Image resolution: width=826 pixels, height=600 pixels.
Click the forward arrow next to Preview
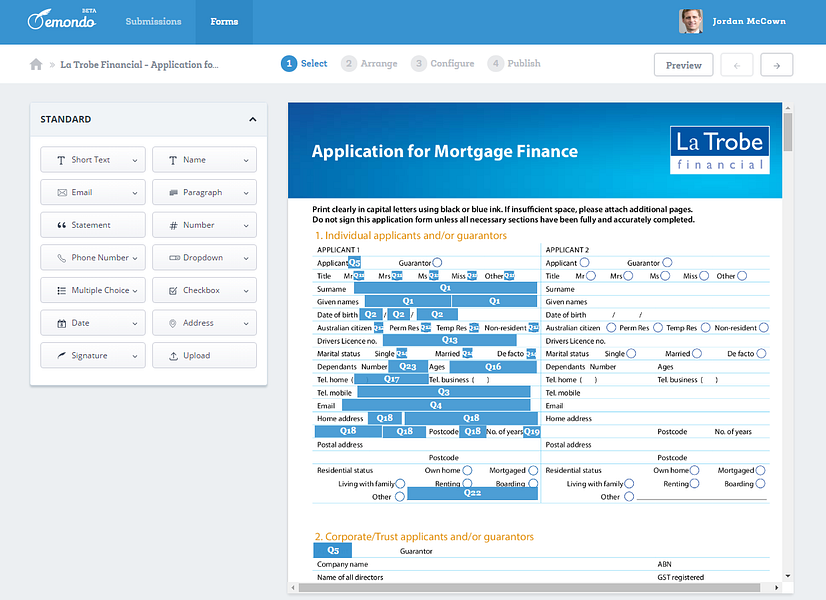776,65
